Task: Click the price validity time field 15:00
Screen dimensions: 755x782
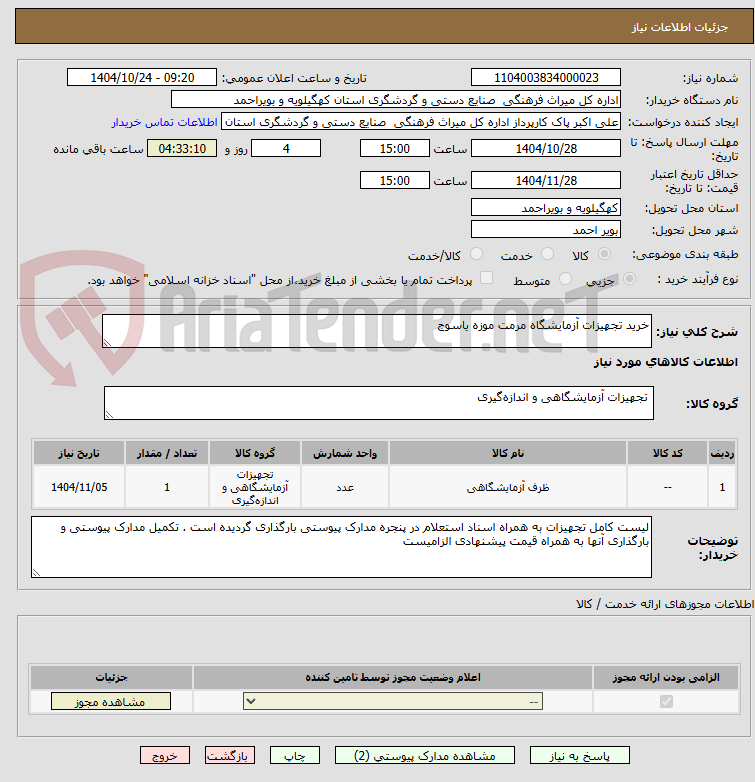Action: pyautogui.click(x=394, y=181)
